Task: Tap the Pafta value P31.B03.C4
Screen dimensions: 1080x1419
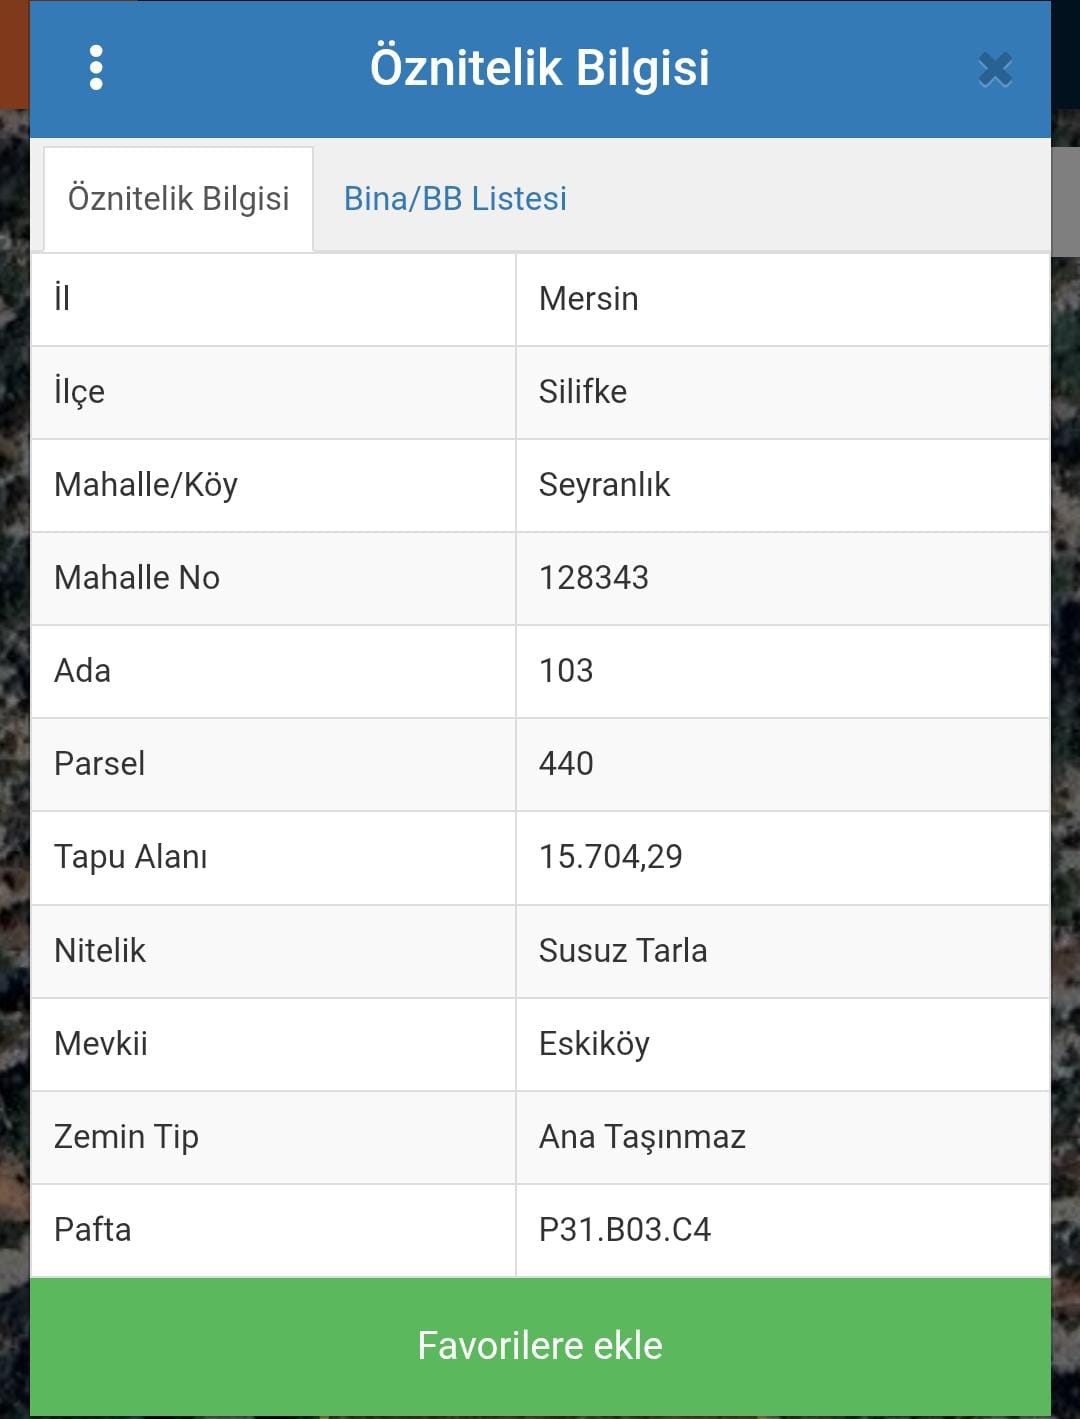Action: (x=625, y=1230)
